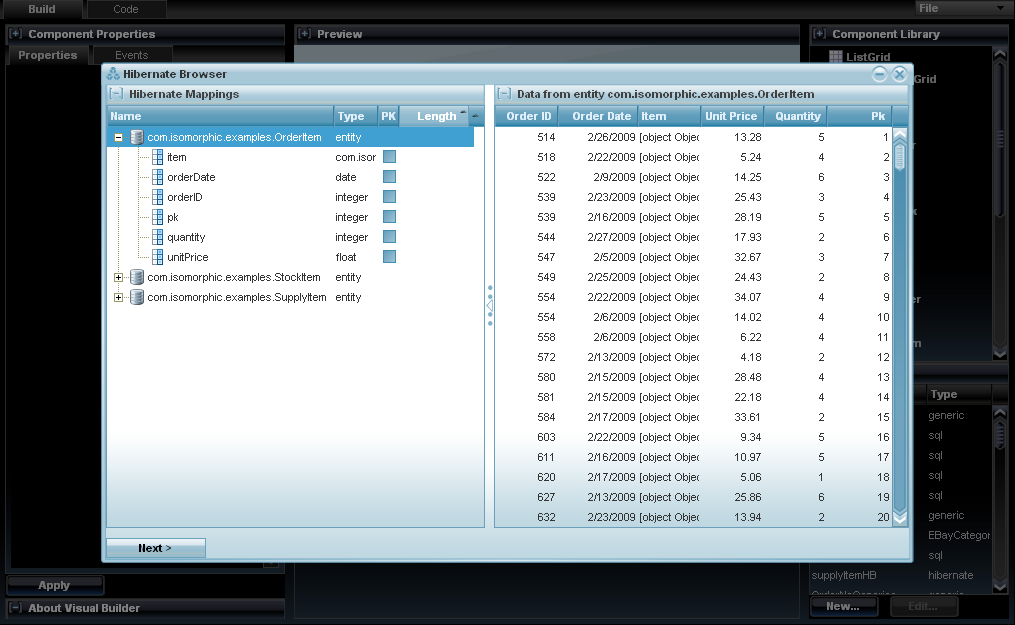Sort mappings by Length column header

tap(434, 116)
